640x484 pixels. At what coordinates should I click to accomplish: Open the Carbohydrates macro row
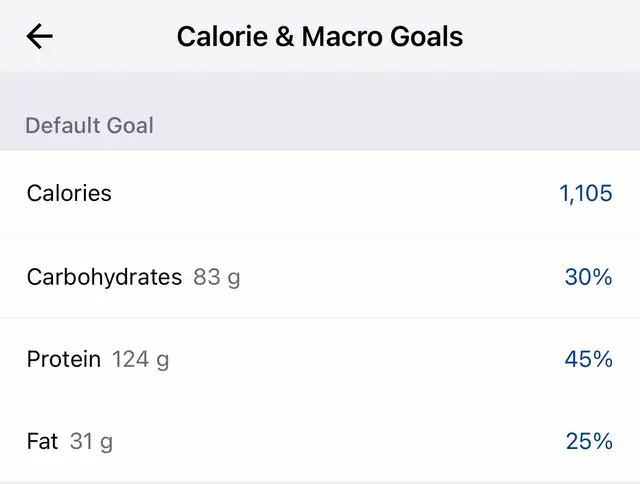click(400, 277)
